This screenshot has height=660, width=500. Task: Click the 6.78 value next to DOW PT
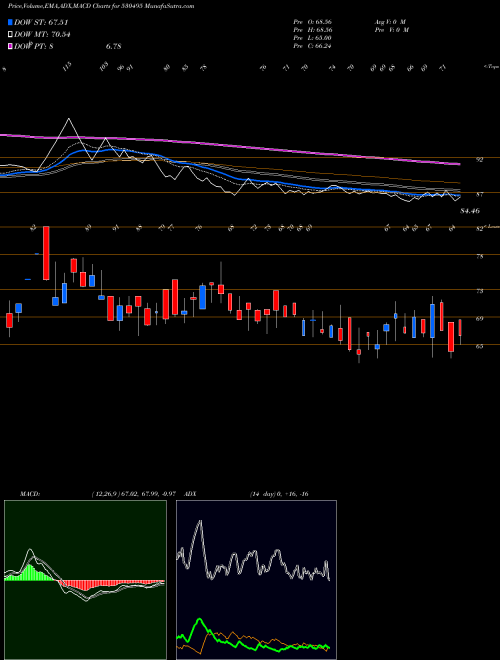pyautogui.click(x=113, y=46)
